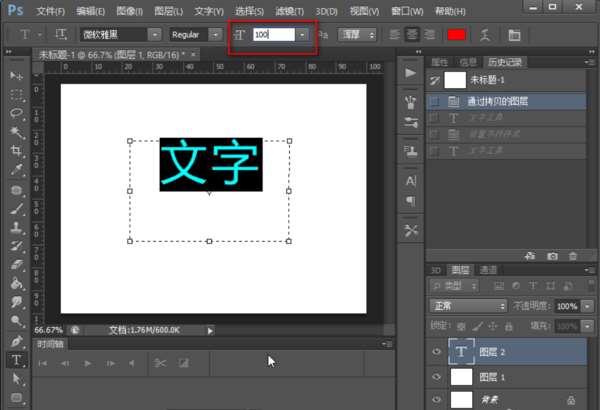Screen dimensions: 600x410
Task: Open the 滤镜(T) menu
Action: (289, 11)
